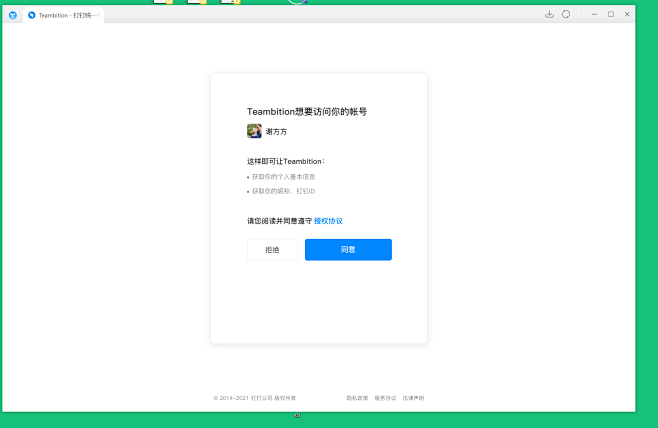Select the Teambition browser tab
This screenshot has width=658, height=428.
[64, 15]
